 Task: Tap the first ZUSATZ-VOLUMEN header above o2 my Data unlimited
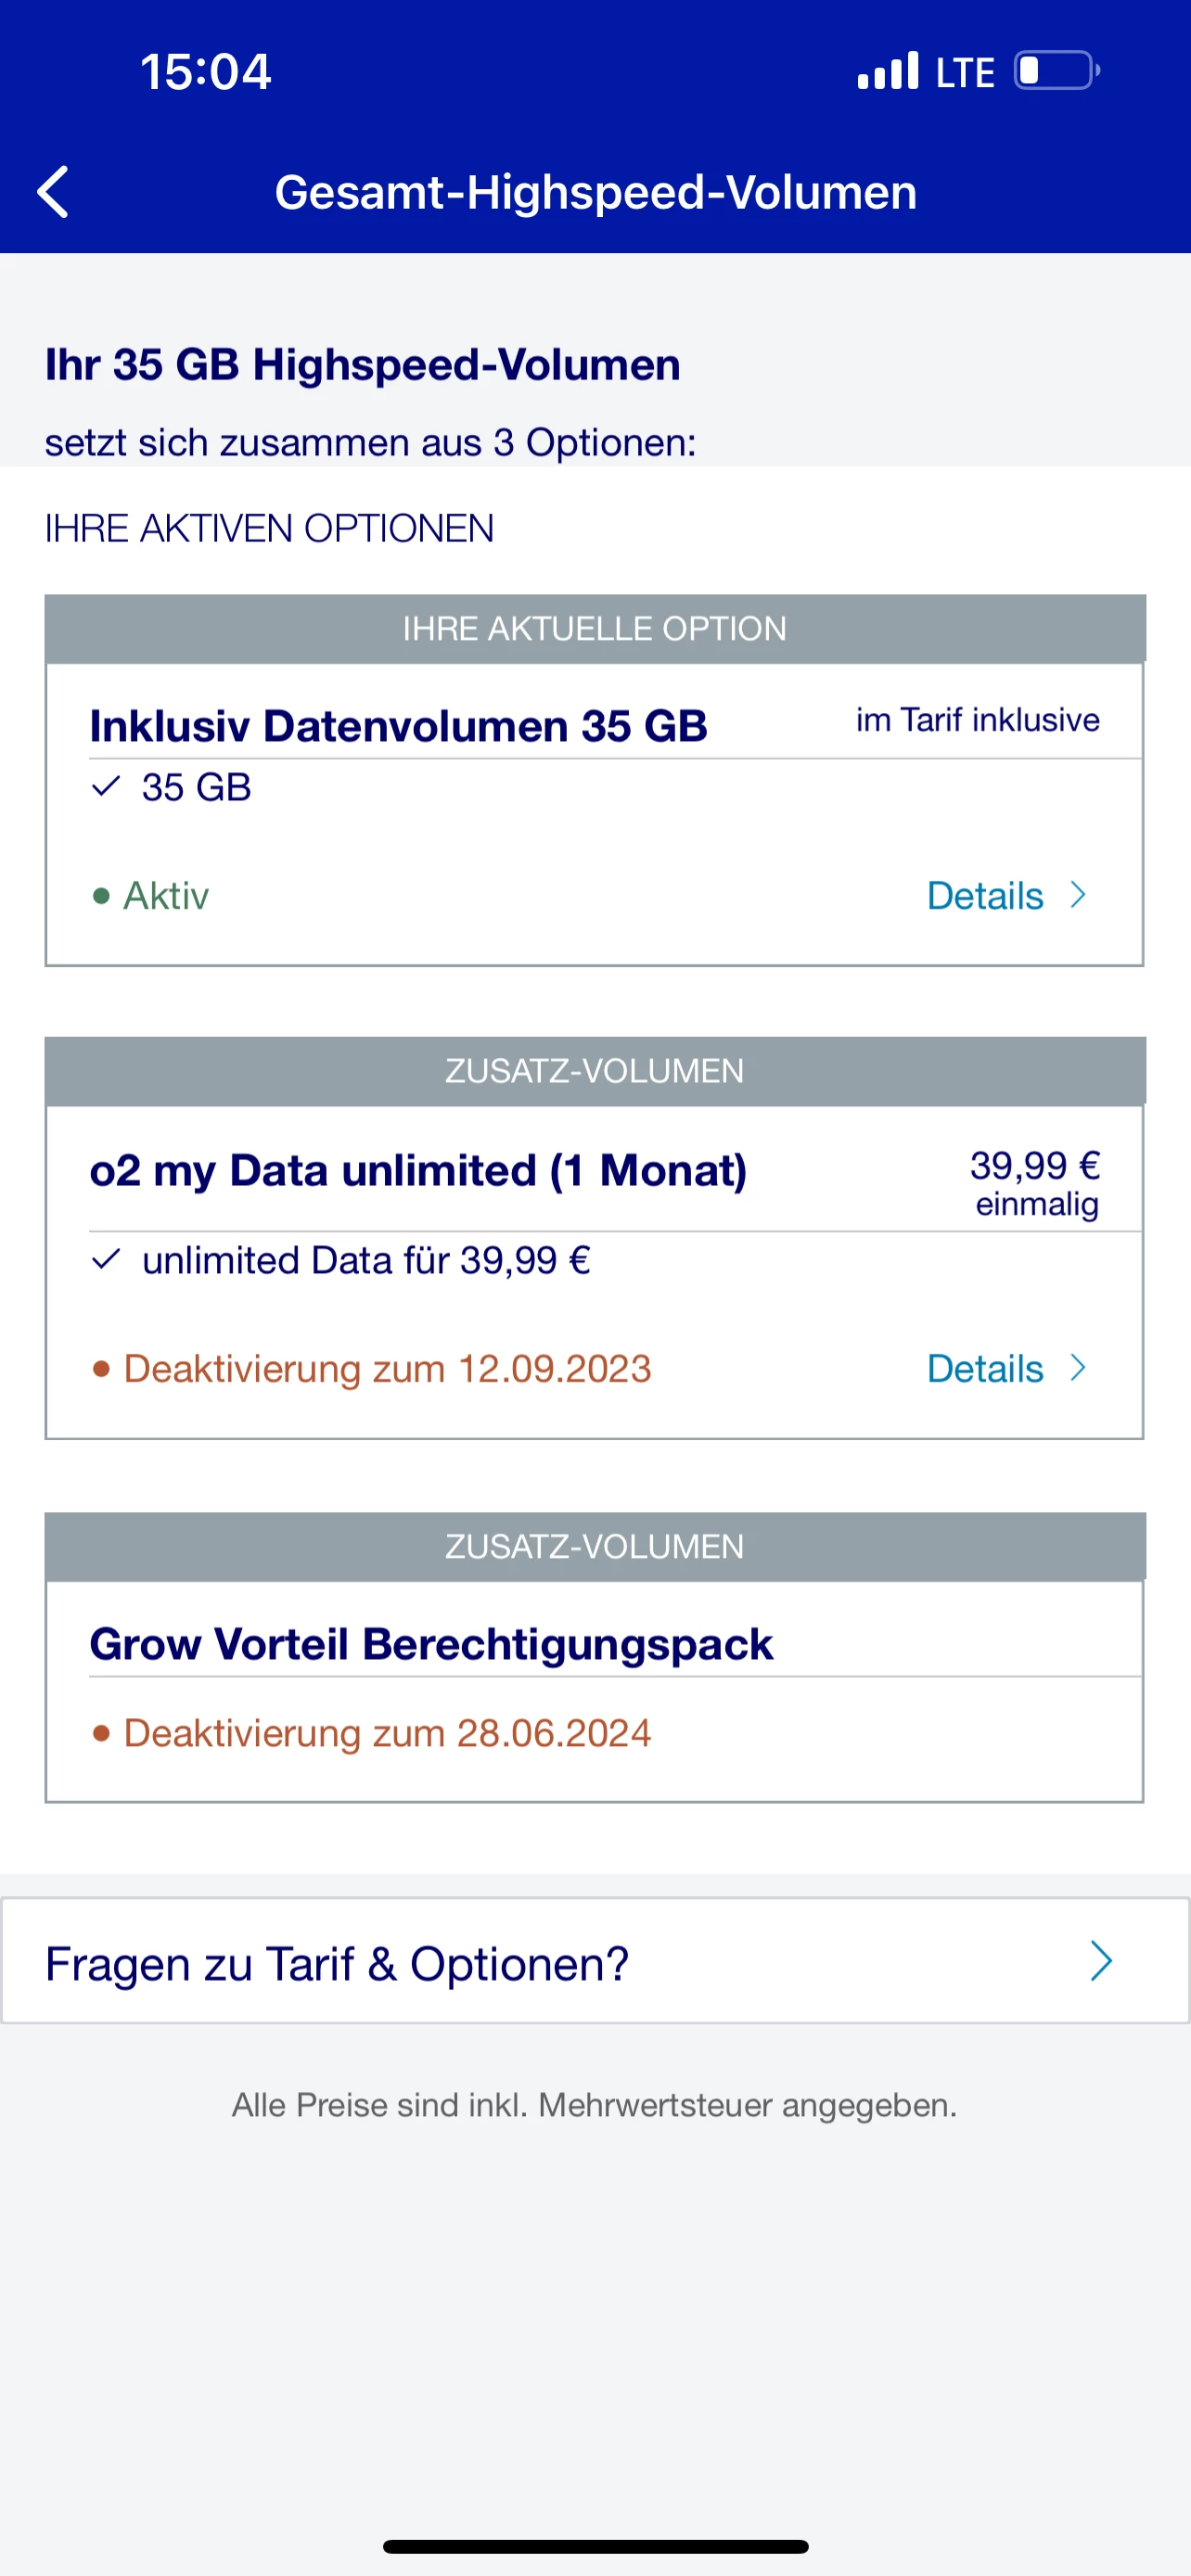tap(594, 1071)
